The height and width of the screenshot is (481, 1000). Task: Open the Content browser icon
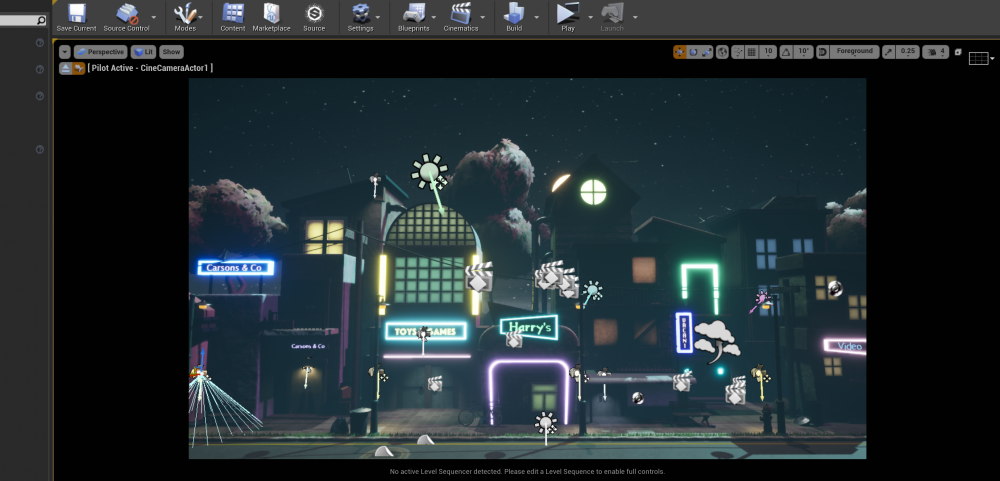tap(232, 13)
